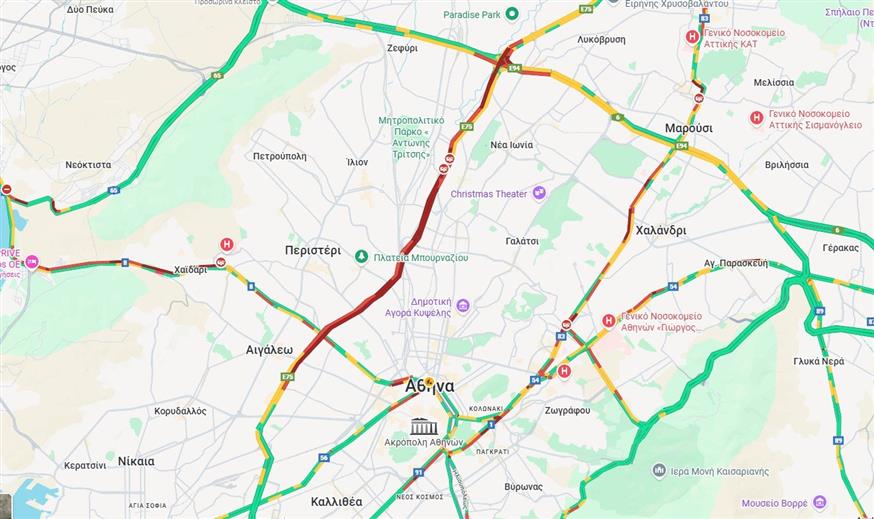Click the Σισμανόγλειο hospital H icon
This screenshot has width=874, height=519.
756,118
